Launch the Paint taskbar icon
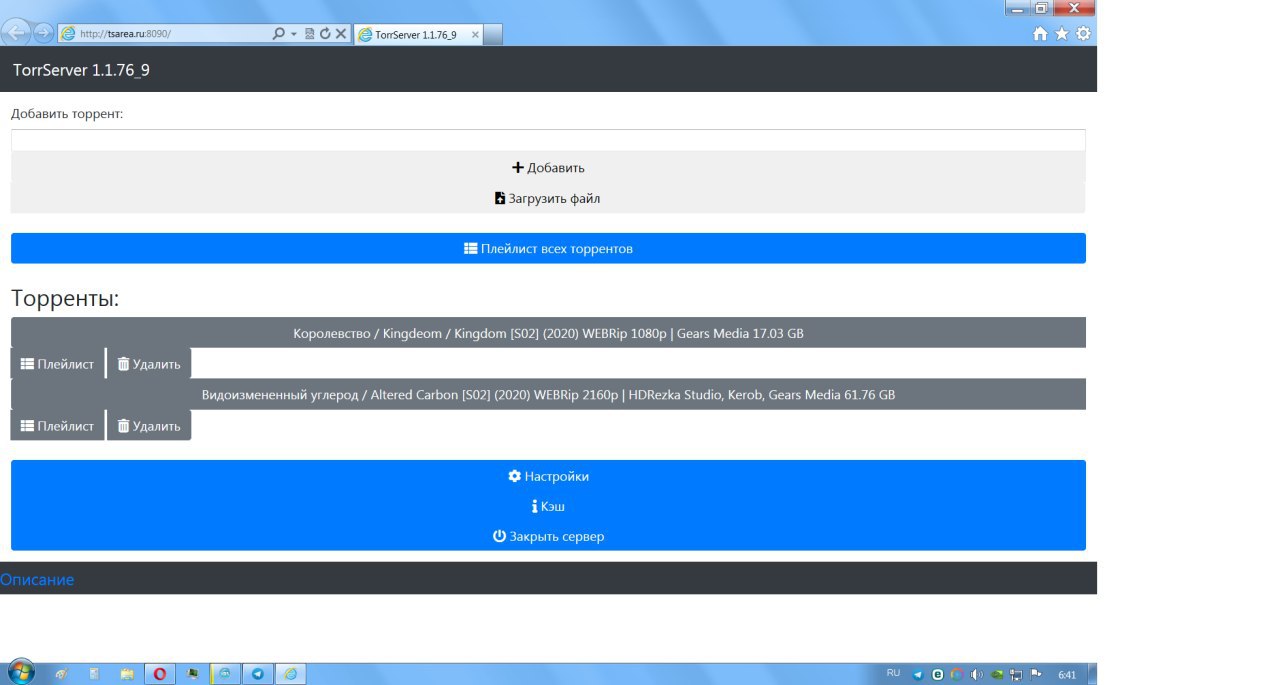Image resolution: width=1280 pixels, height=685 pixels. click(62, 674)
